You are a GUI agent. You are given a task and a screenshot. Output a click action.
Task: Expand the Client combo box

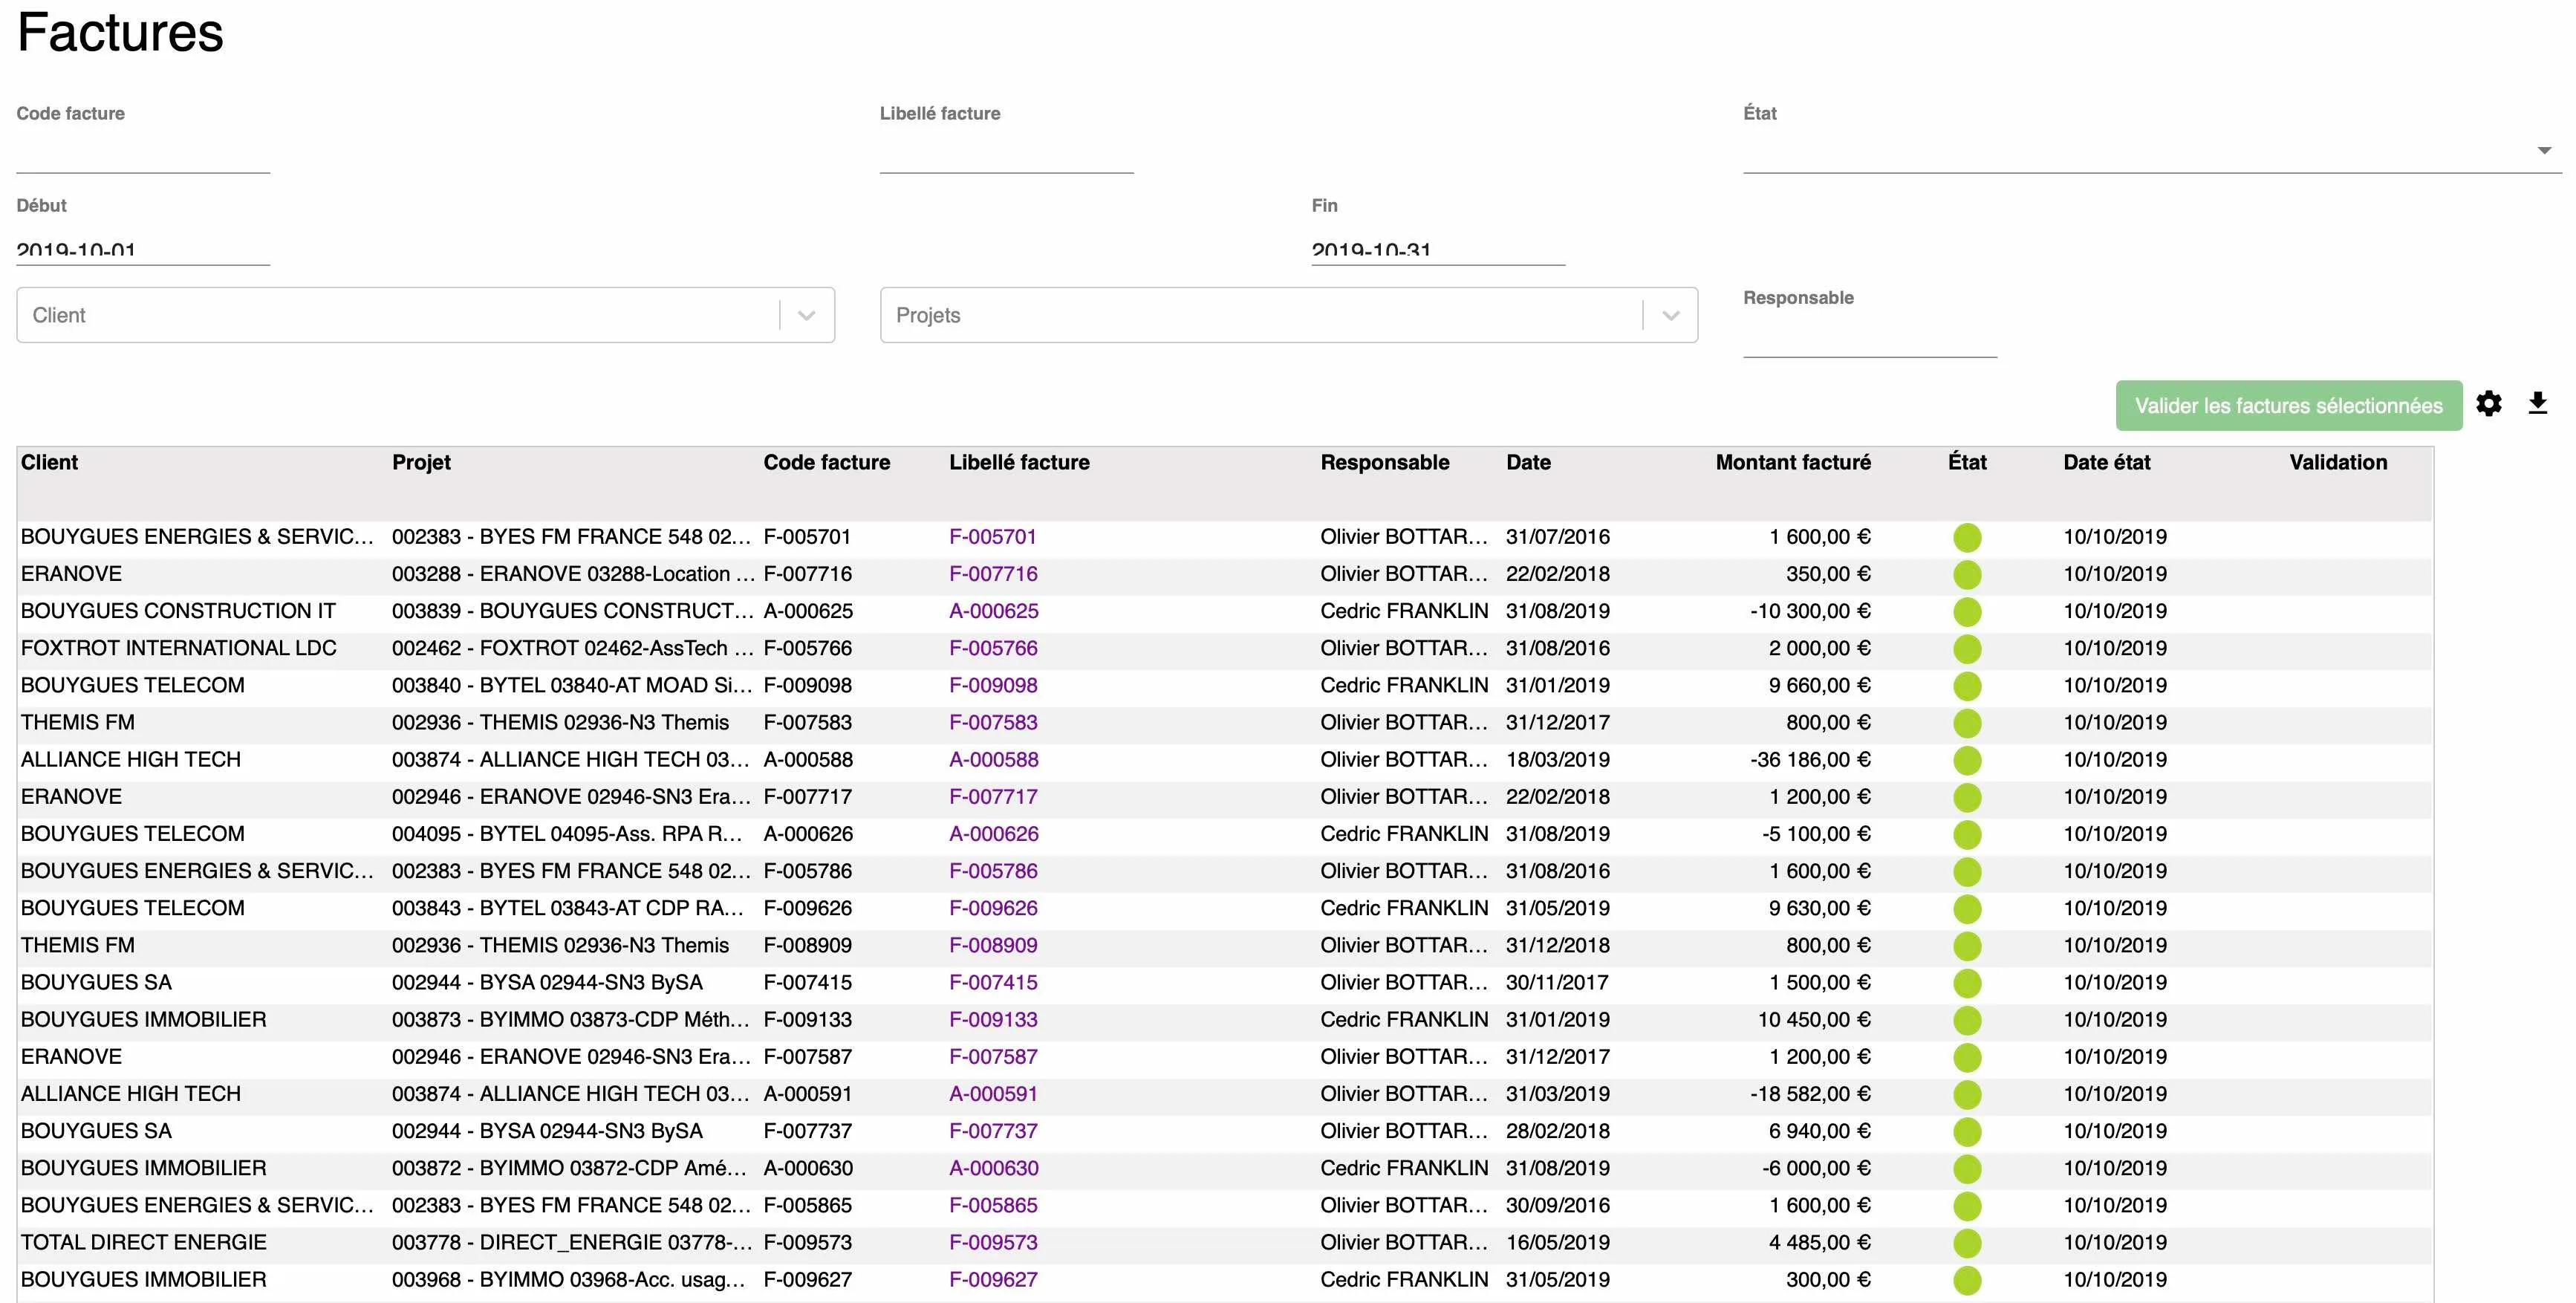[806, 315]
